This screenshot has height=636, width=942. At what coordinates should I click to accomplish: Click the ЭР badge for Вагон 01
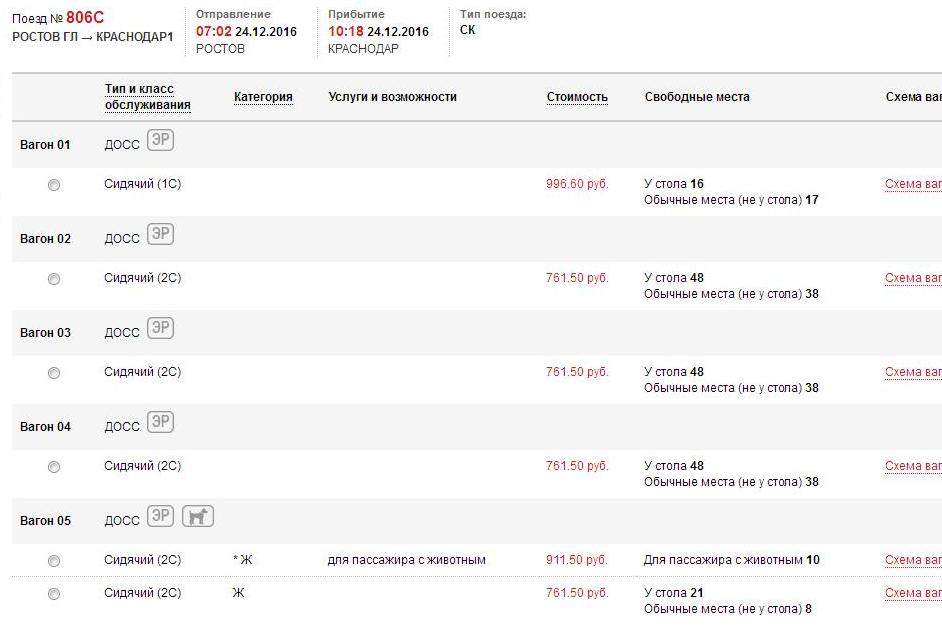coord(160,141)
